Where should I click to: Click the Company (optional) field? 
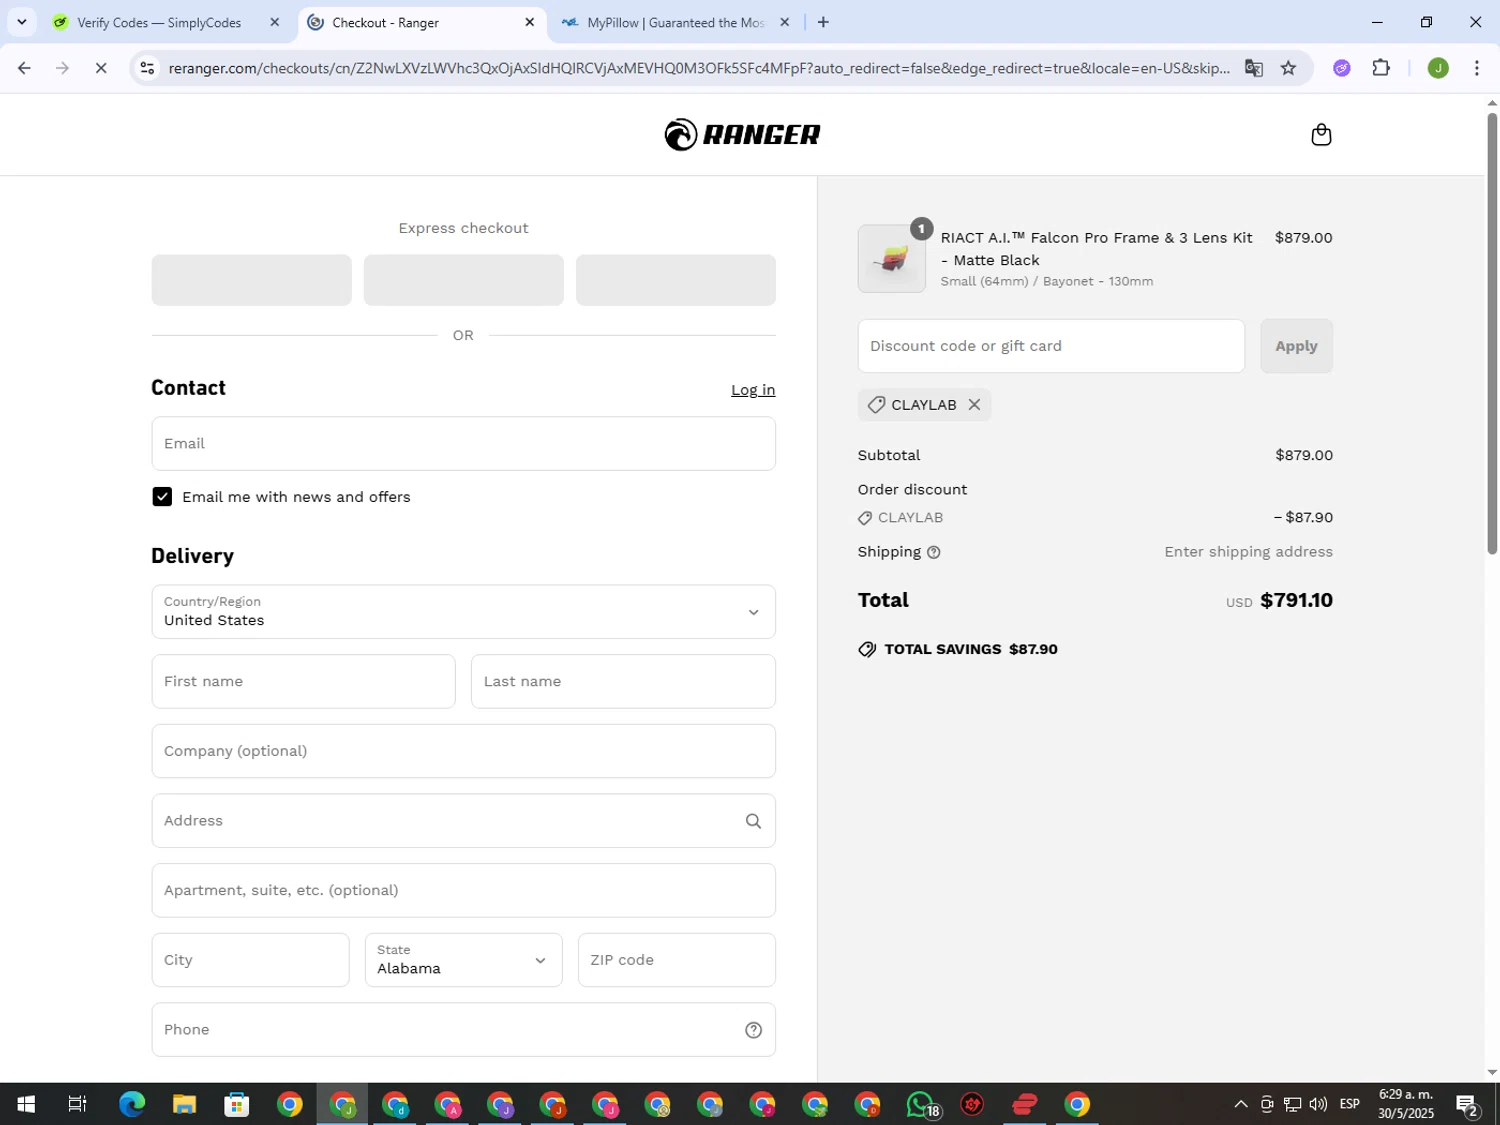point(463,751)
